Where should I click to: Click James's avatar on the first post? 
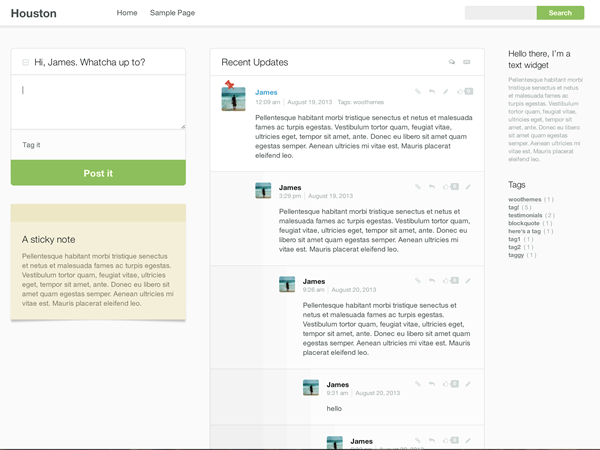(x=233, y=98)
